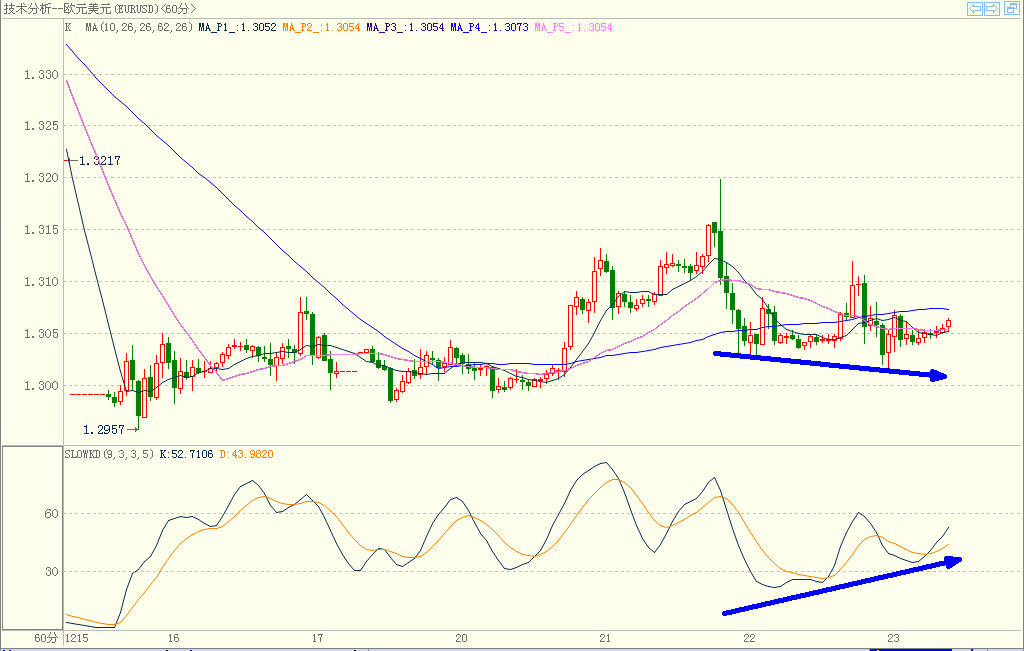Click the 1.320 price axis label
The image size is (1024, 651).
[x=41, y=178]
